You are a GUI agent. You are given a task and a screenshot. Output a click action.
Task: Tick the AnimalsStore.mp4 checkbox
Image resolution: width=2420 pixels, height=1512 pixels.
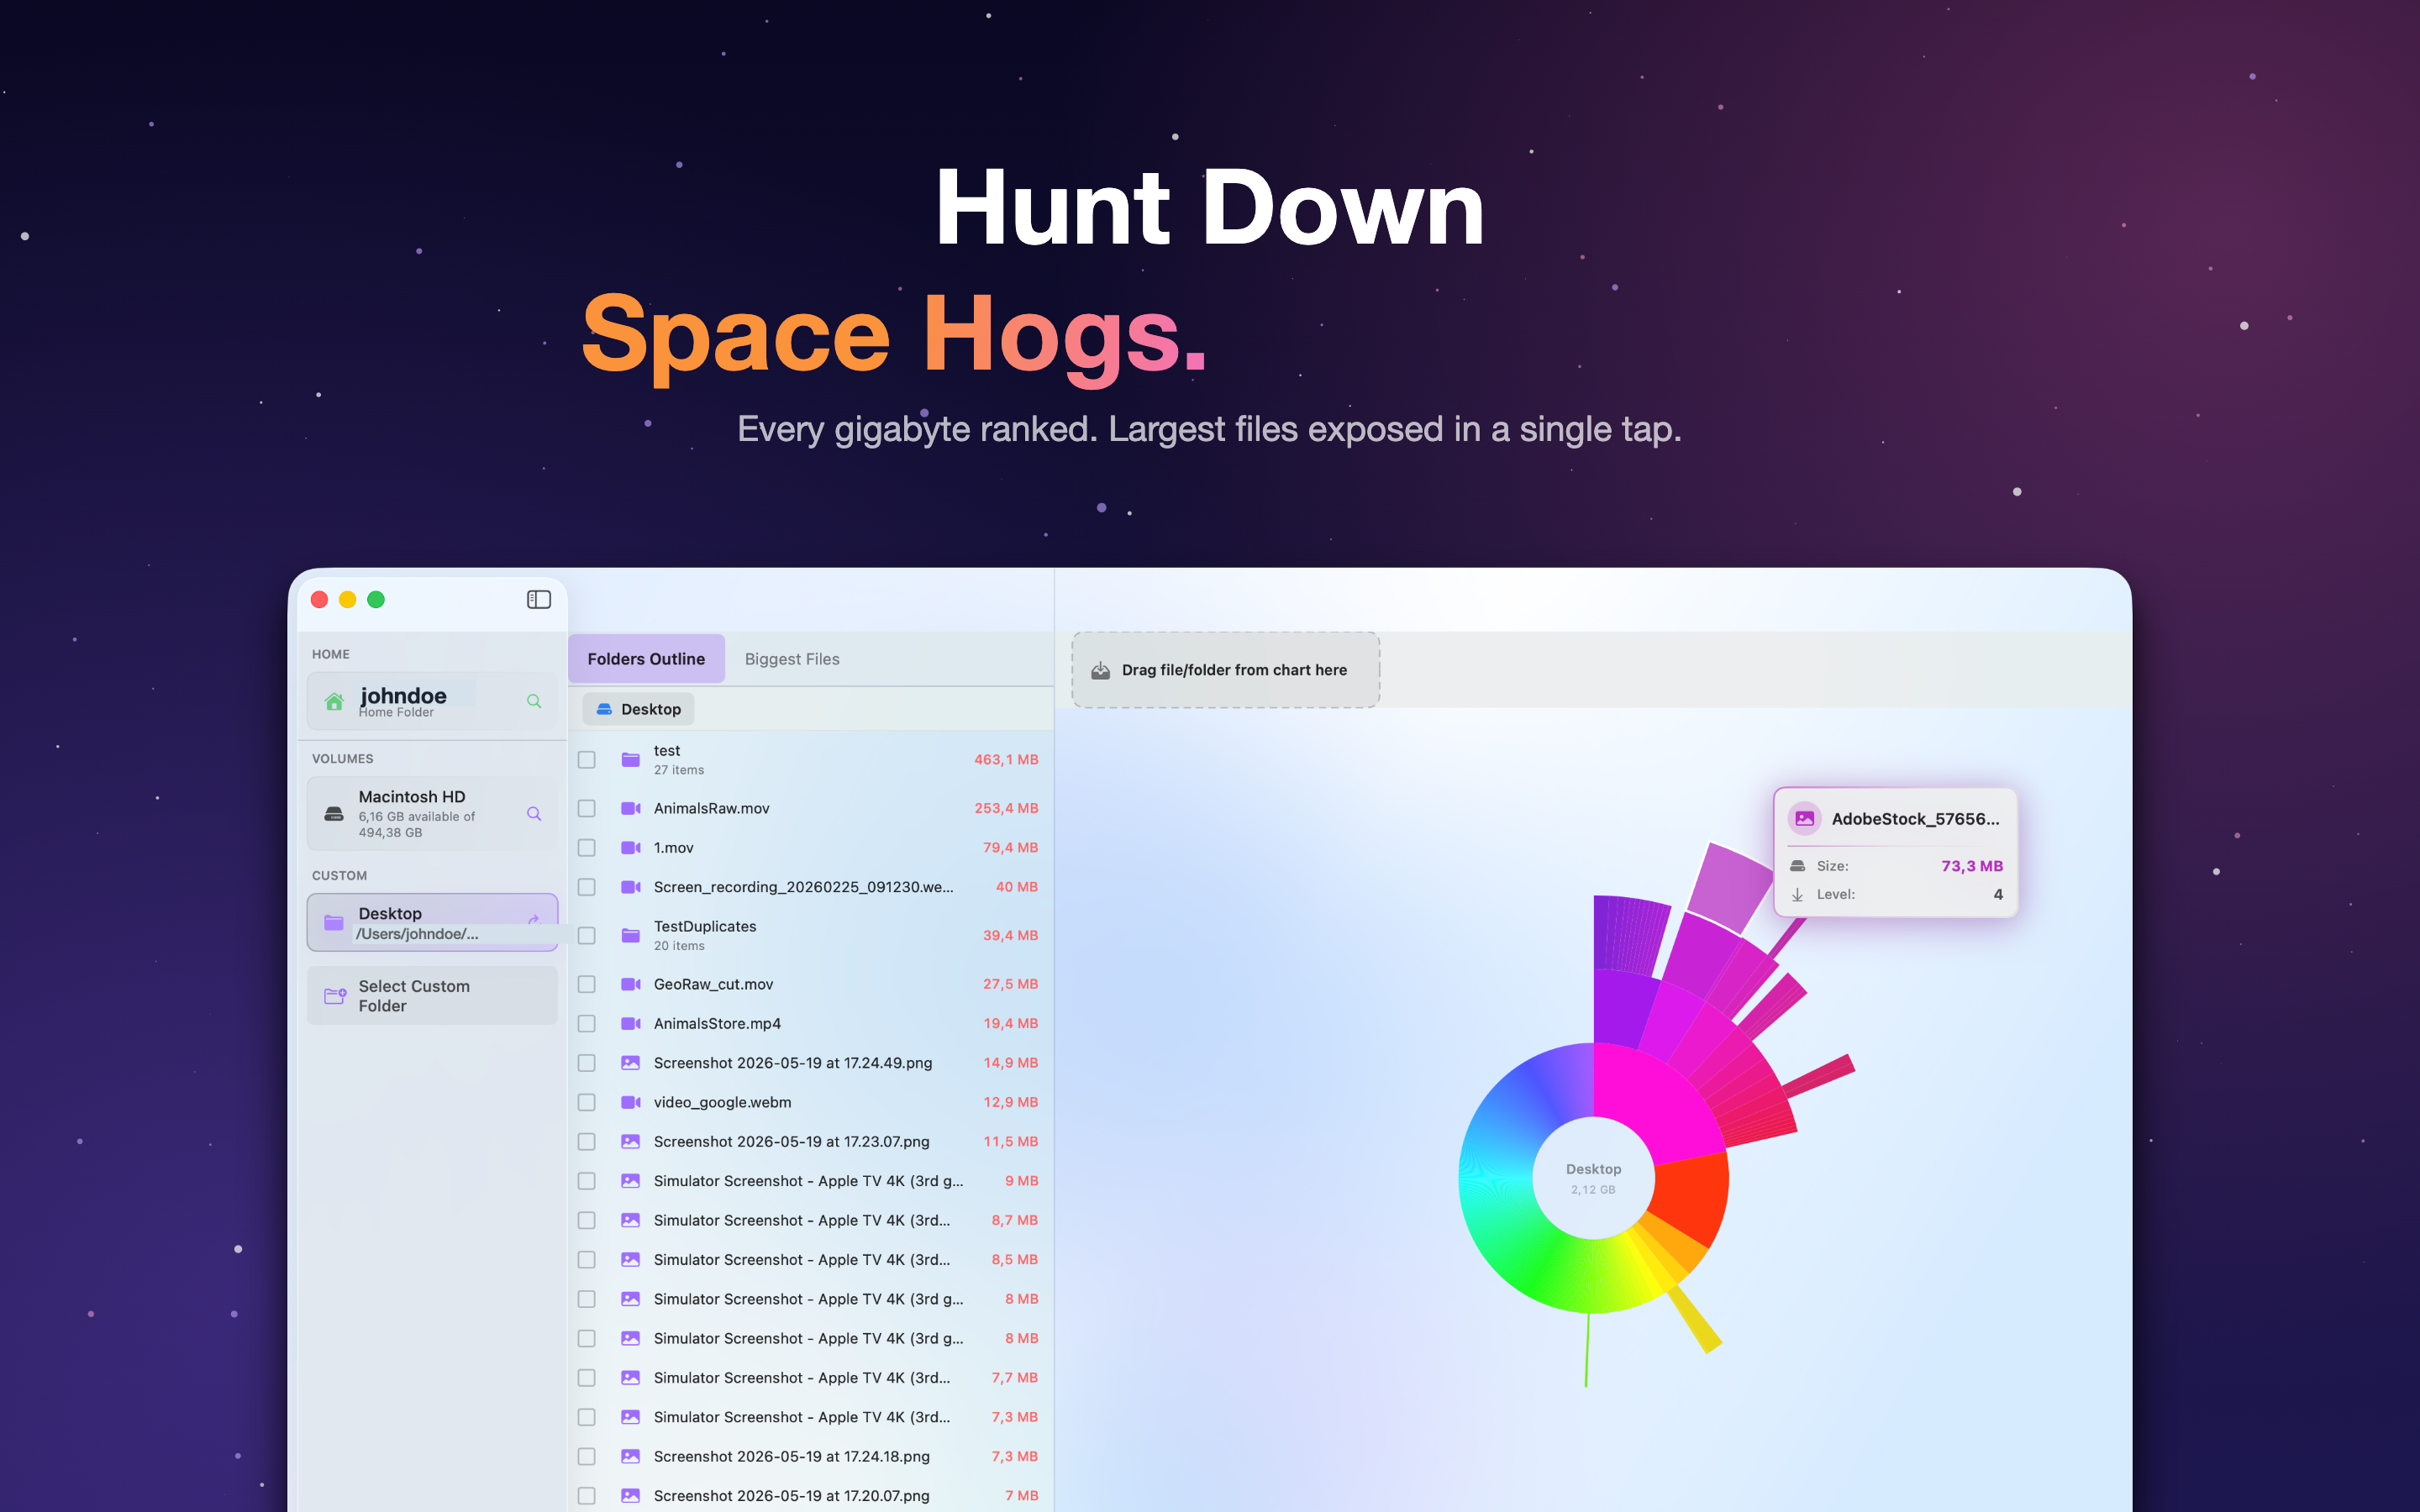pyautogui.click(x=587, y=1023)
